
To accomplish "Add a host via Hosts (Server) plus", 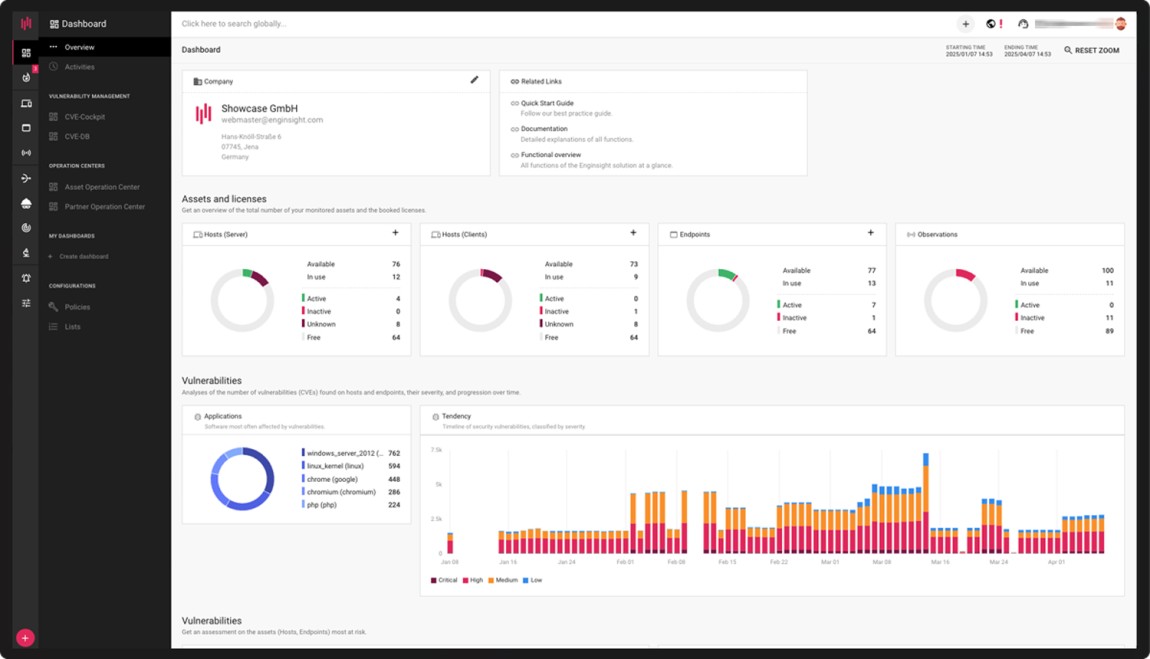I will (x=395, y=233).
